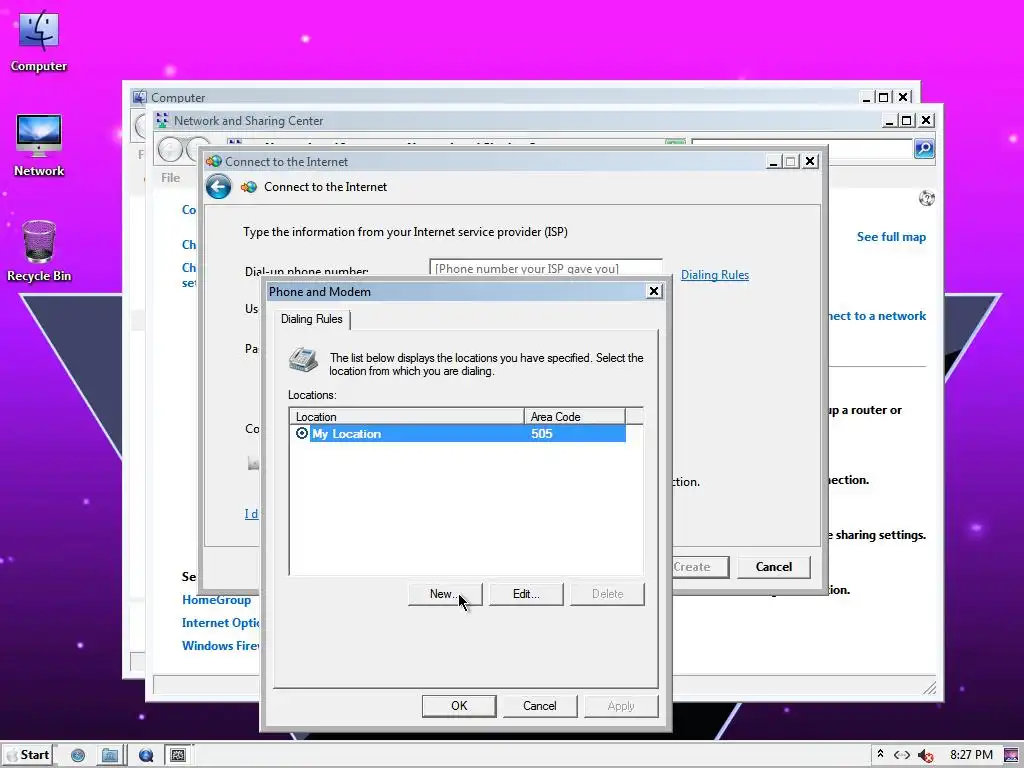Click OK in Phone and Modem dialog
Screen dimensions: 1024x768
(x=459, y=706)
